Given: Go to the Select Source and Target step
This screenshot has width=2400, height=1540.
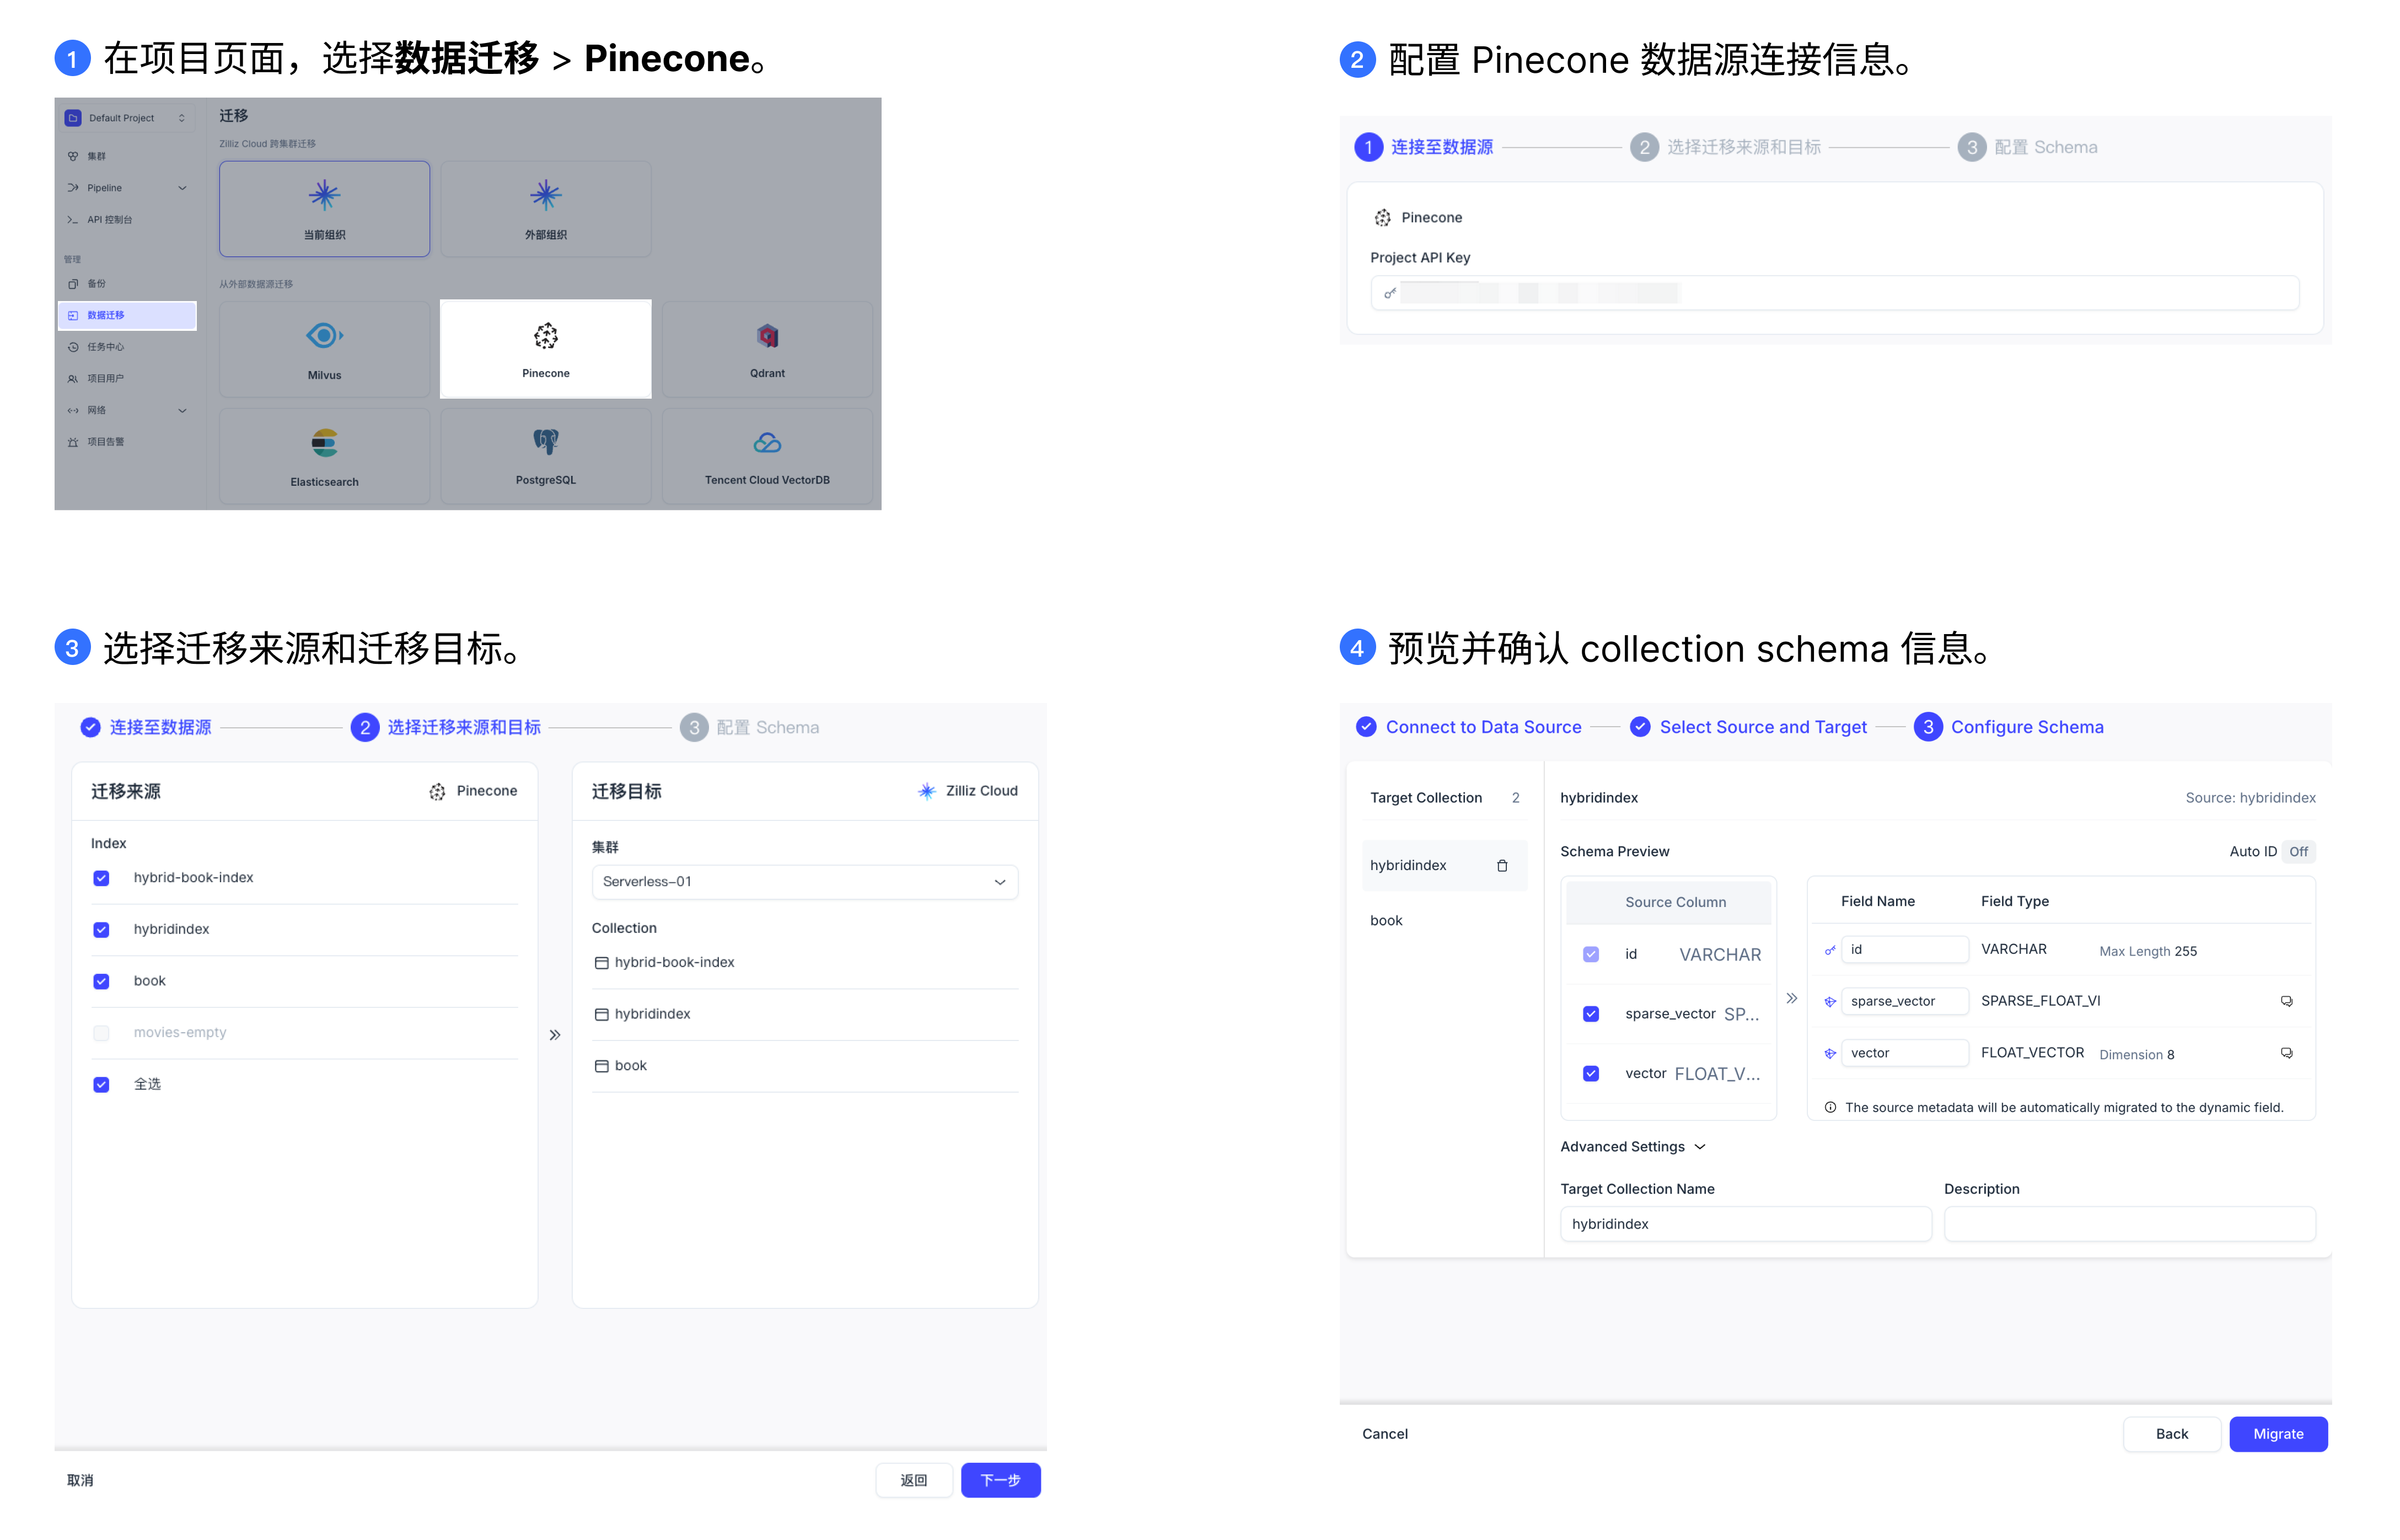Looking at the screenshot, I should 1749,727.
